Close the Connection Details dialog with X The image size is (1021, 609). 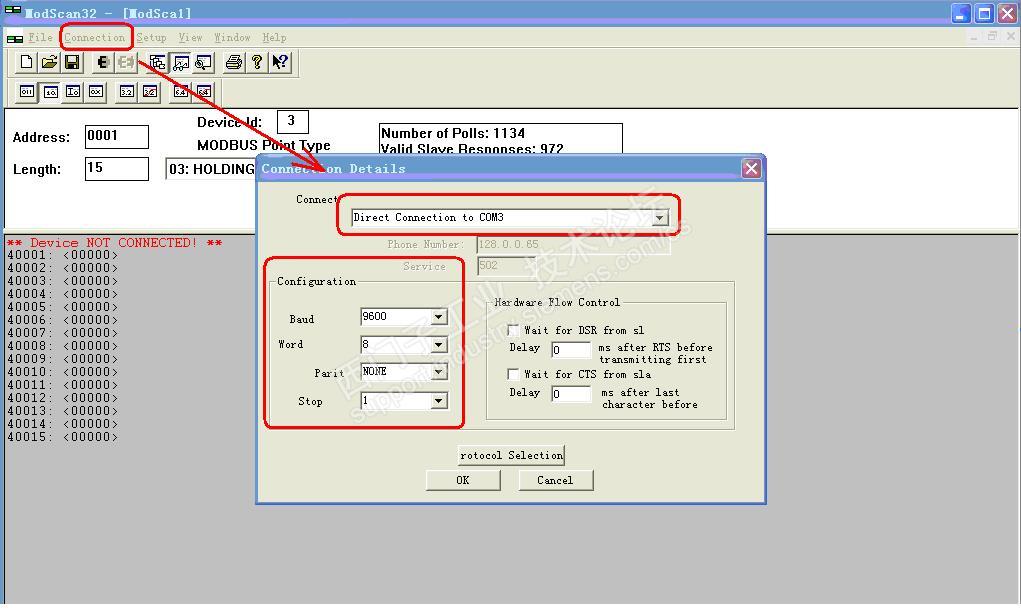coord(751,169)
